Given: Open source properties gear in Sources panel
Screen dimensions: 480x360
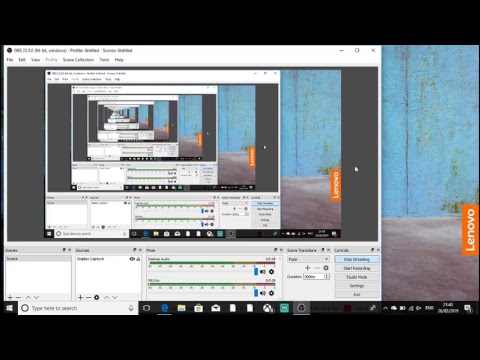Looking at the screenshot, I should point(97,297).
